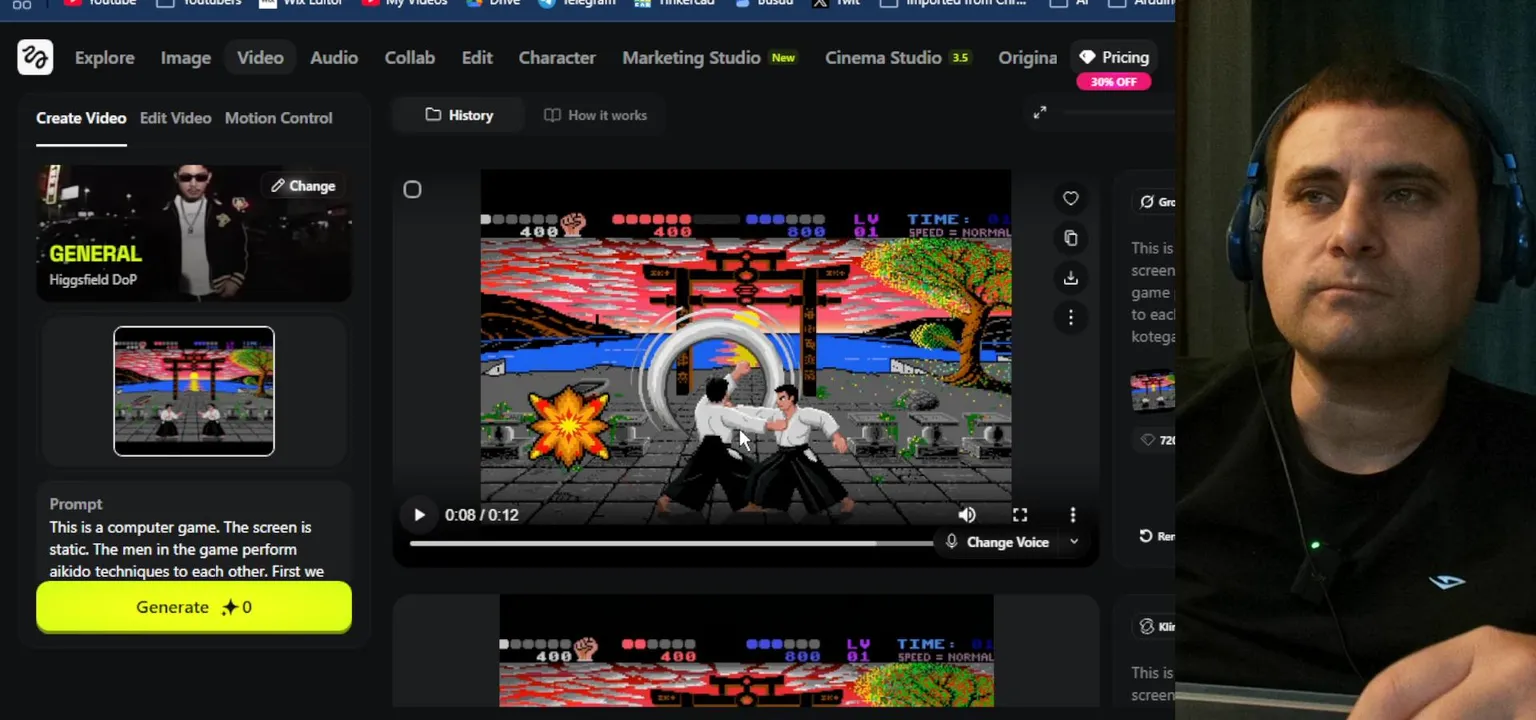Select the Video menu item
Screen dimensions: 1536x720
(x=260, y=58)
